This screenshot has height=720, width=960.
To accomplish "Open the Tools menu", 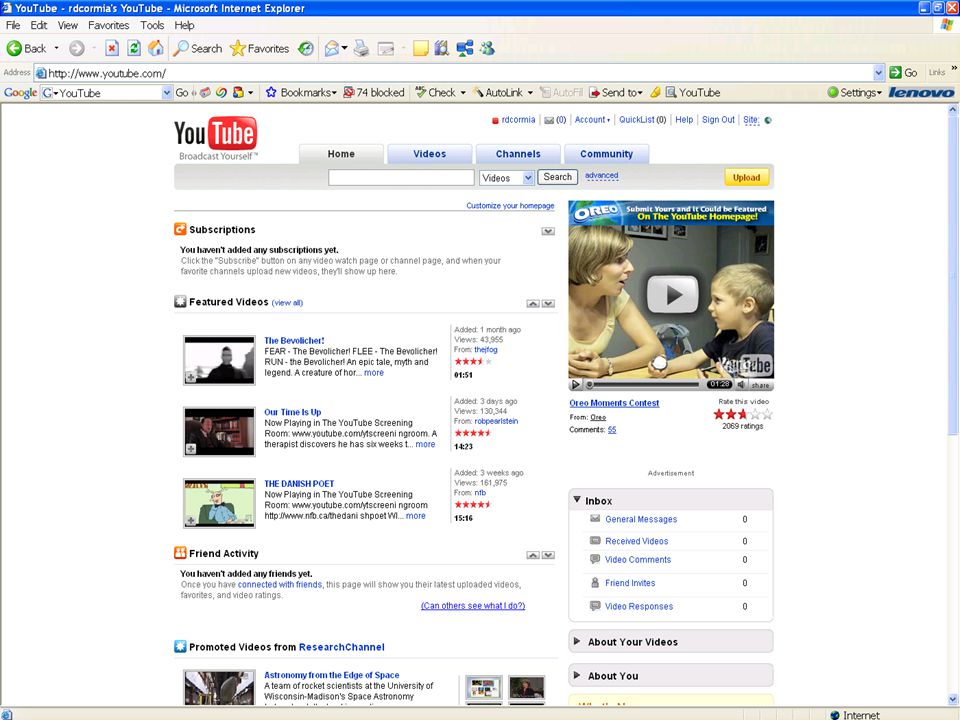I will [x=152, y=25].
